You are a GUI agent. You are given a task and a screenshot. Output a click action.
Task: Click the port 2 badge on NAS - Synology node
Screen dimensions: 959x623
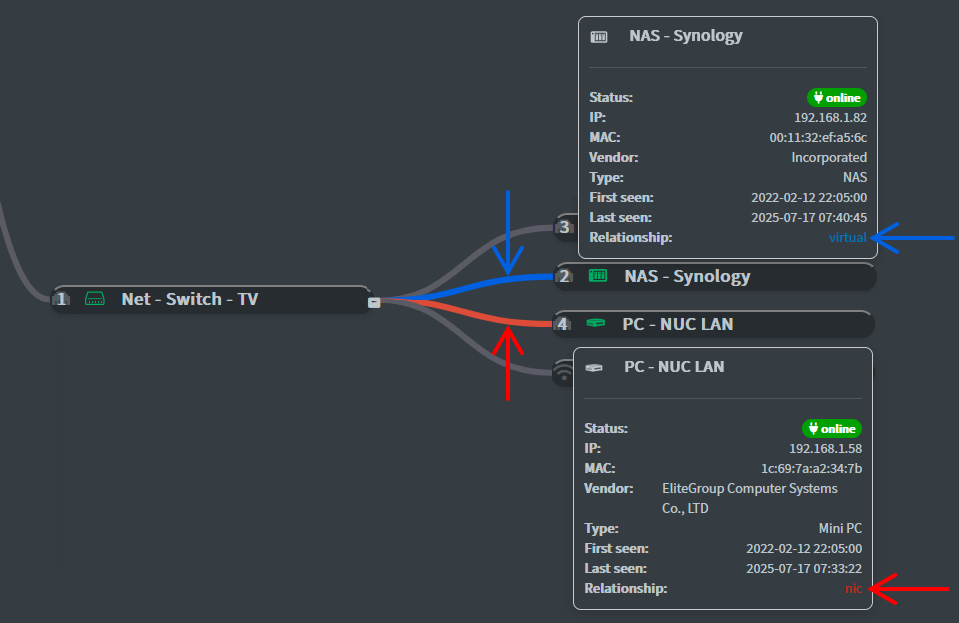[565, 276]
